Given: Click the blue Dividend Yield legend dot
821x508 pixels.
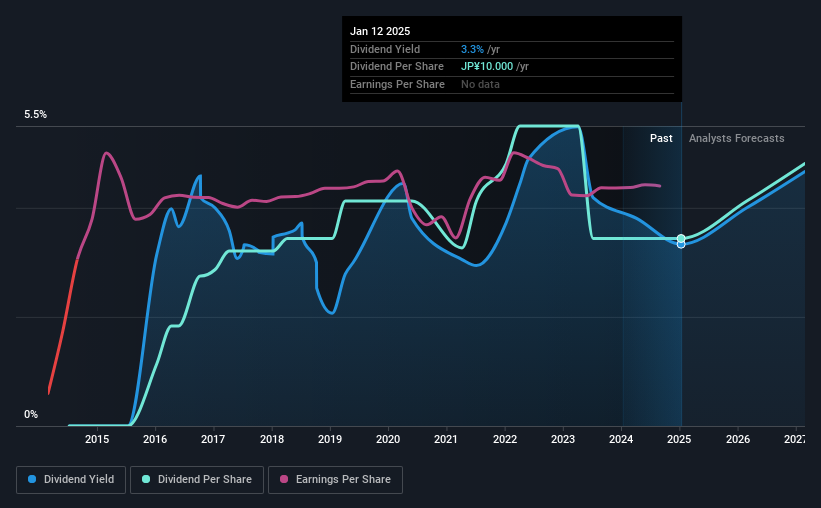Looking at the screenshot, I should point(32,479).
